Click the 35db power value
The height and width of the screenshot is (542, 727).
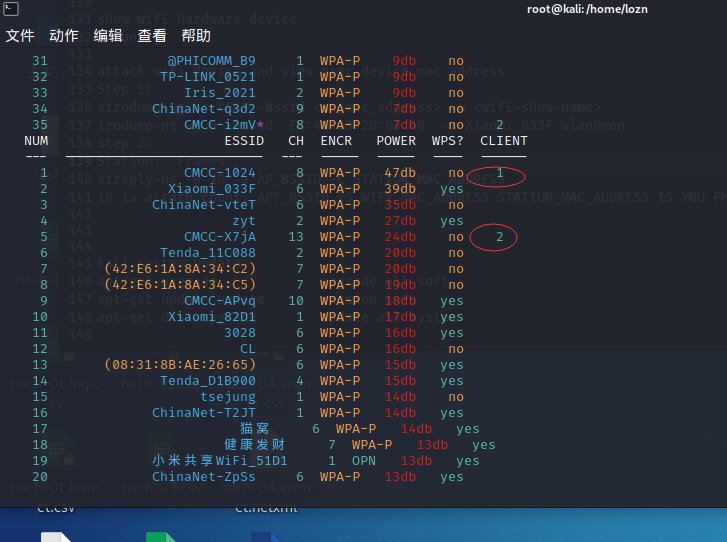400,205
